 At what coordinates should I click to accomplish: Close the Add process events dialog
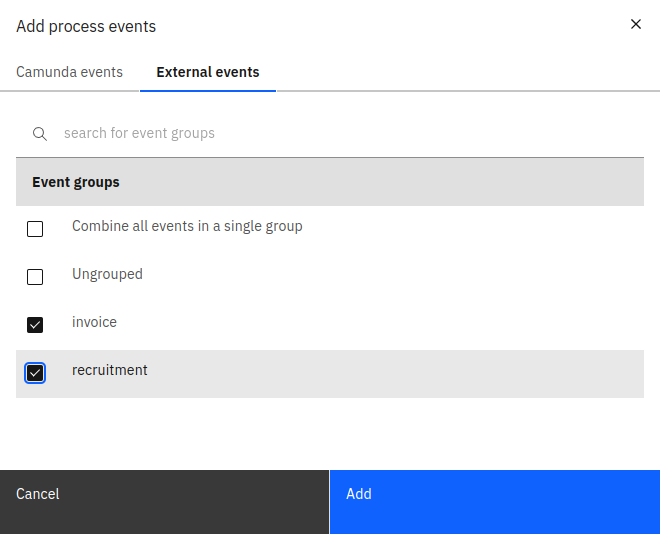pyautogui.click(x=636, y=25)
